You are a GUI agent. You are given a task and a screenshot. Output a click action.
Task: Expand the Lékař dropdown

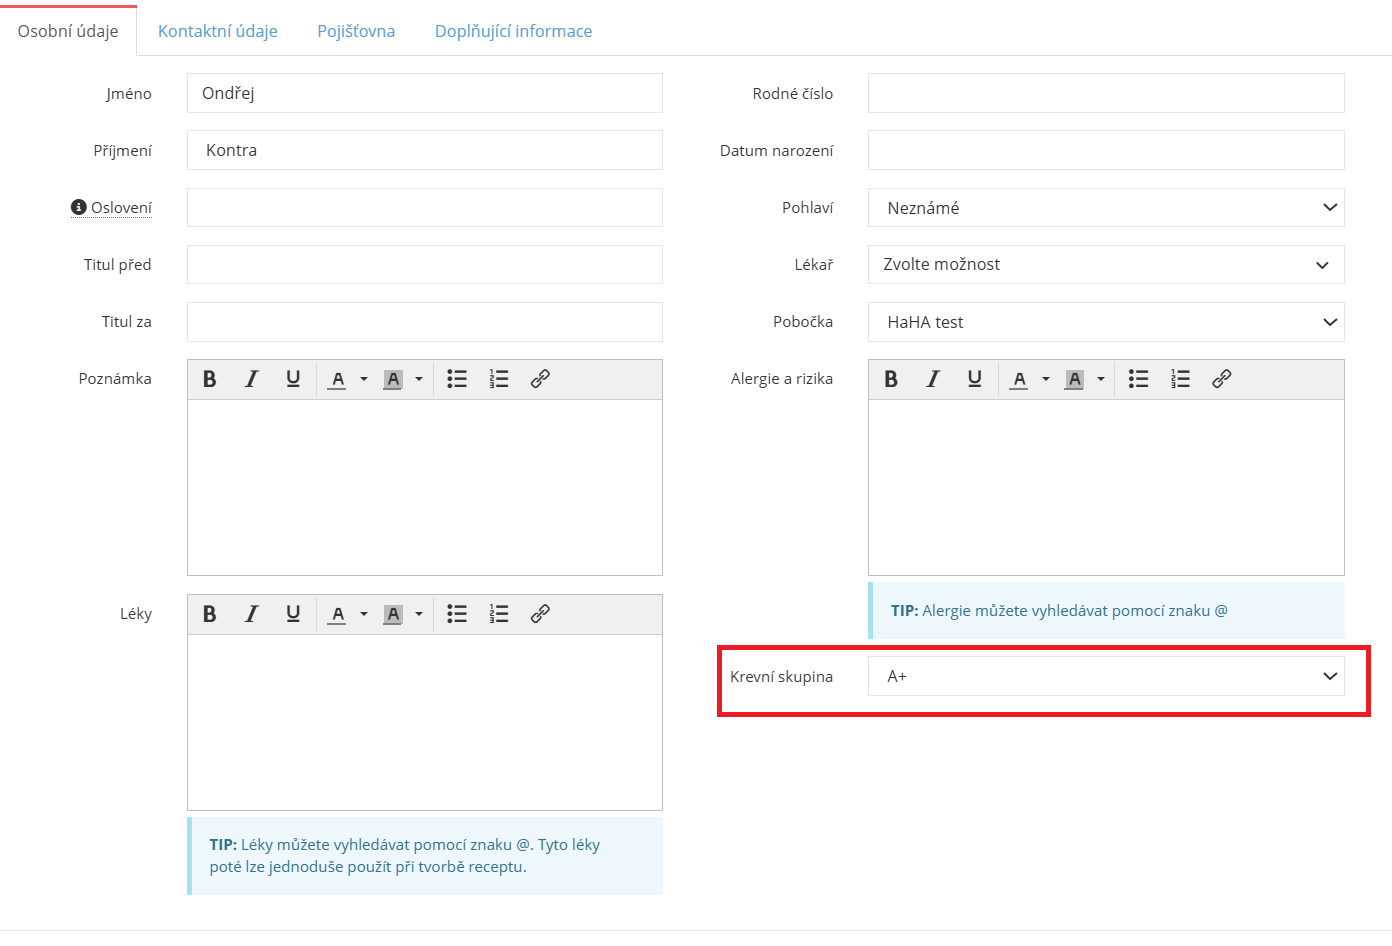1105,265
